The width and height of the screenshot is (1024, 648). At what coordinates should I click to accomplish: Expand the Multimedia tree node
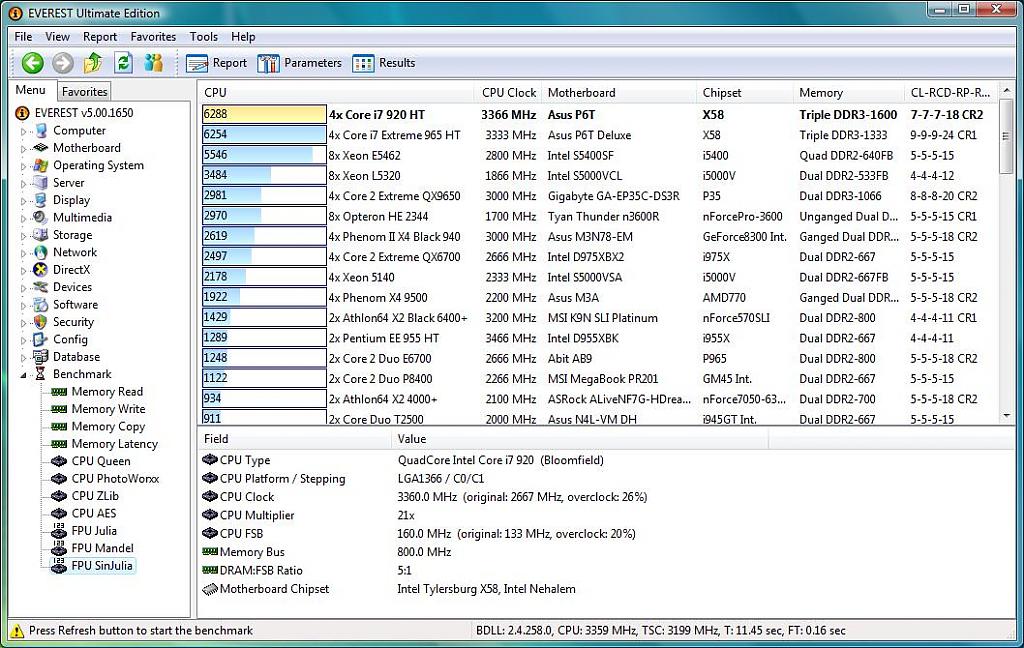(24, 218)
